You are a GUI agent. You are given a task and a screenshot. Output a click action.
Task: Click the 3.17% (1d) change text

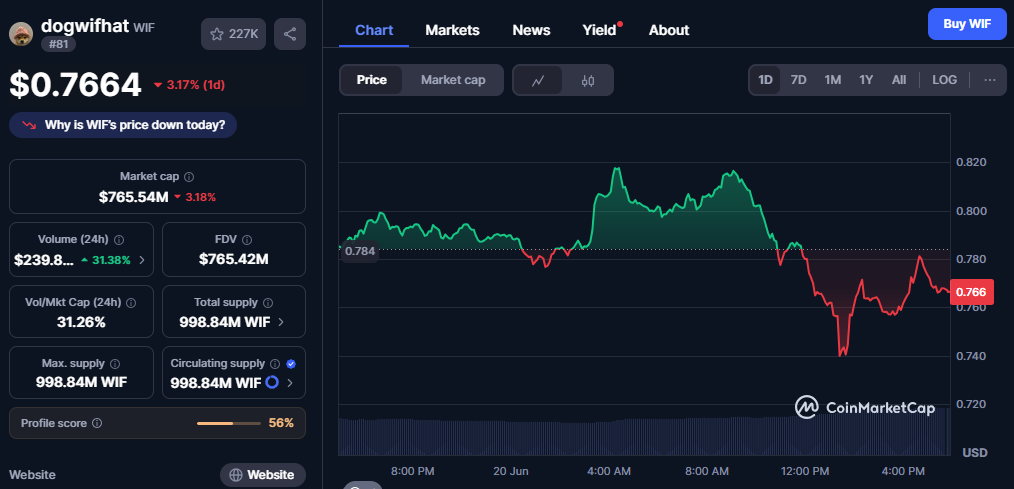point(195,85)
